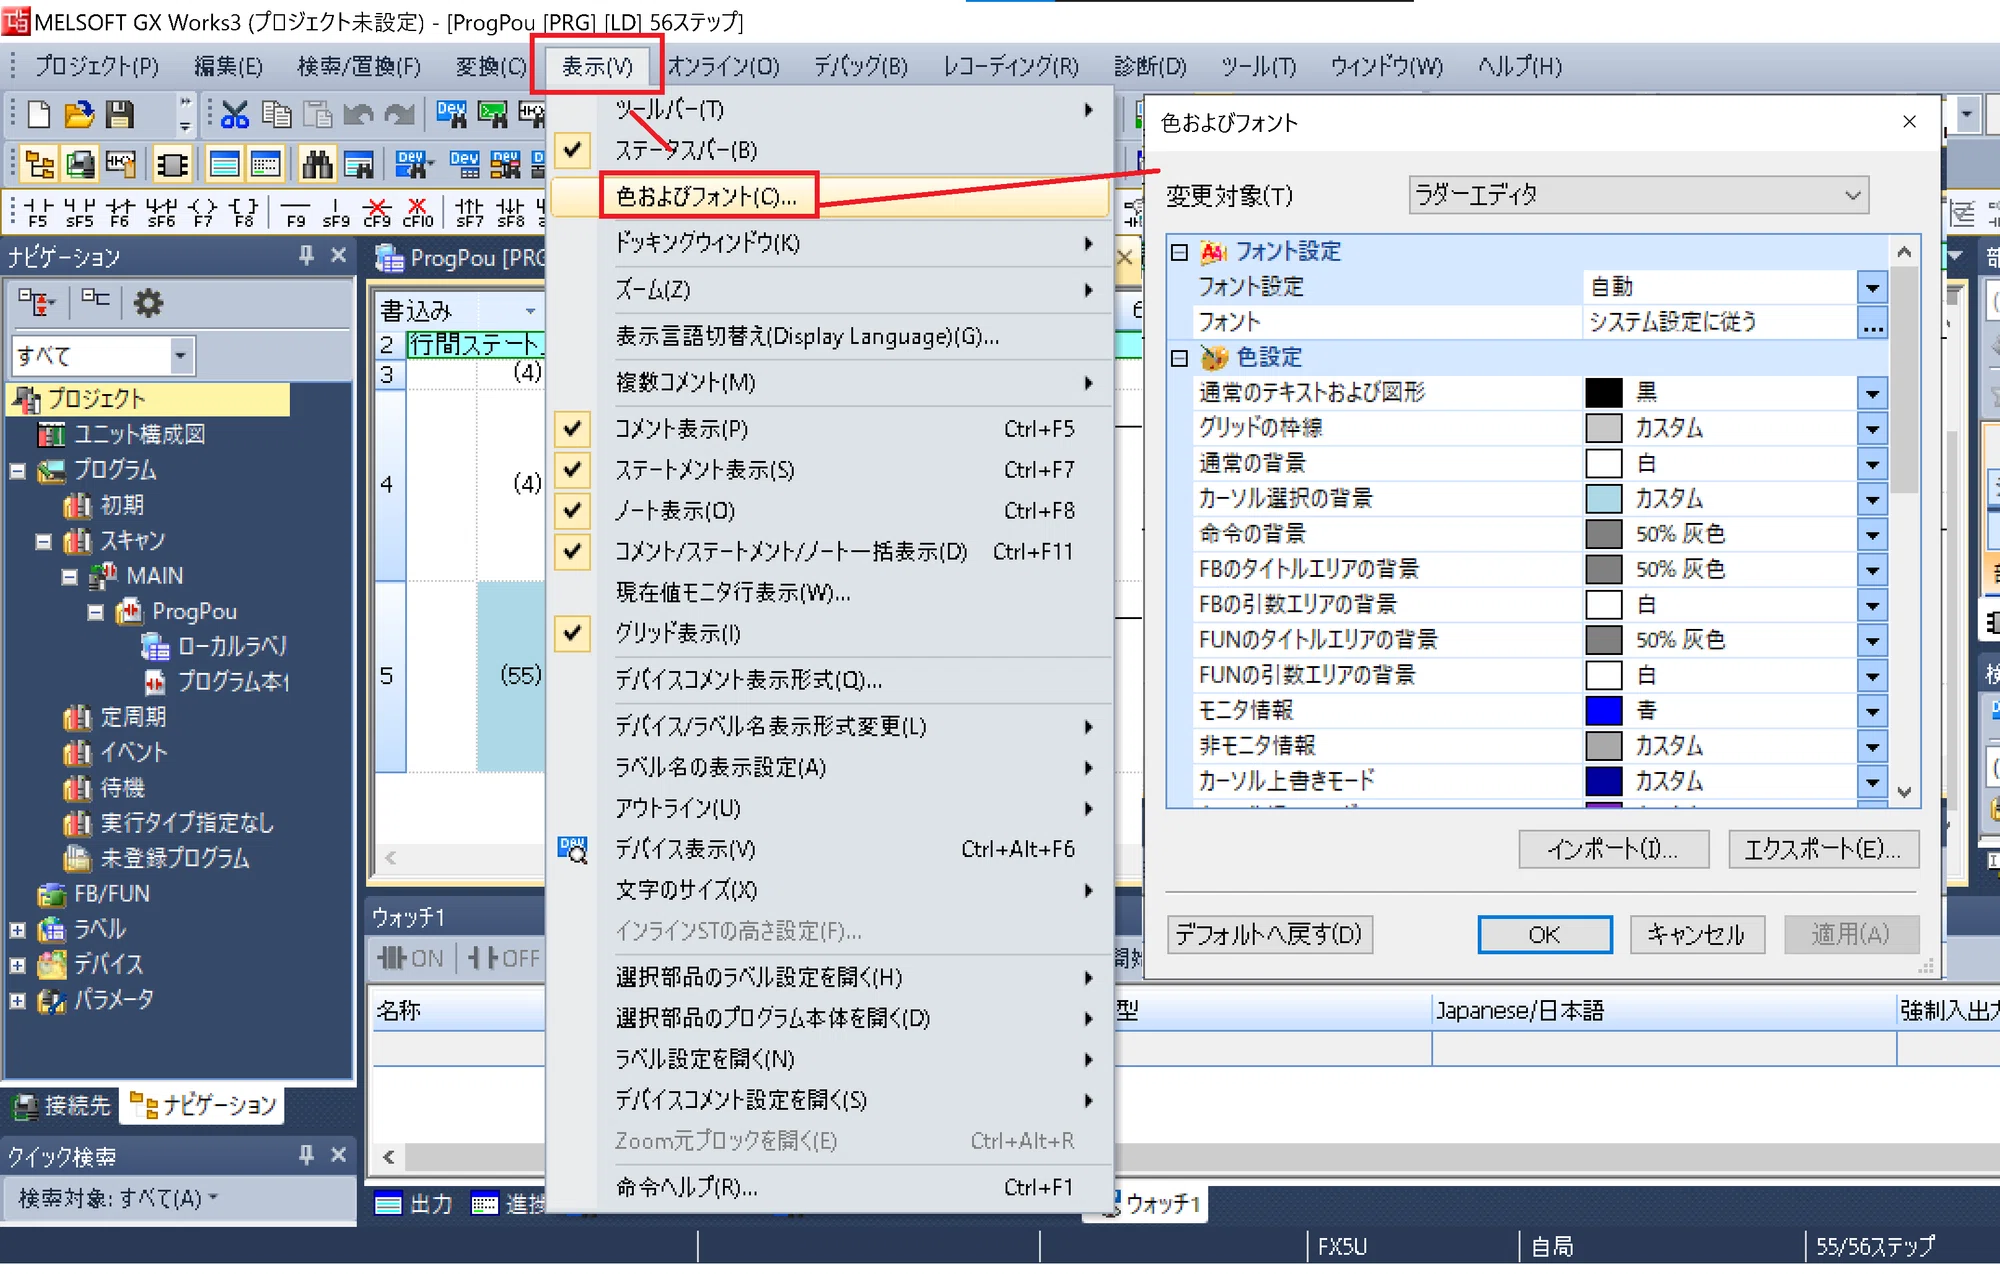Select 表示言語切替え(Display Language)(G)... item

[x=830, y=337]
